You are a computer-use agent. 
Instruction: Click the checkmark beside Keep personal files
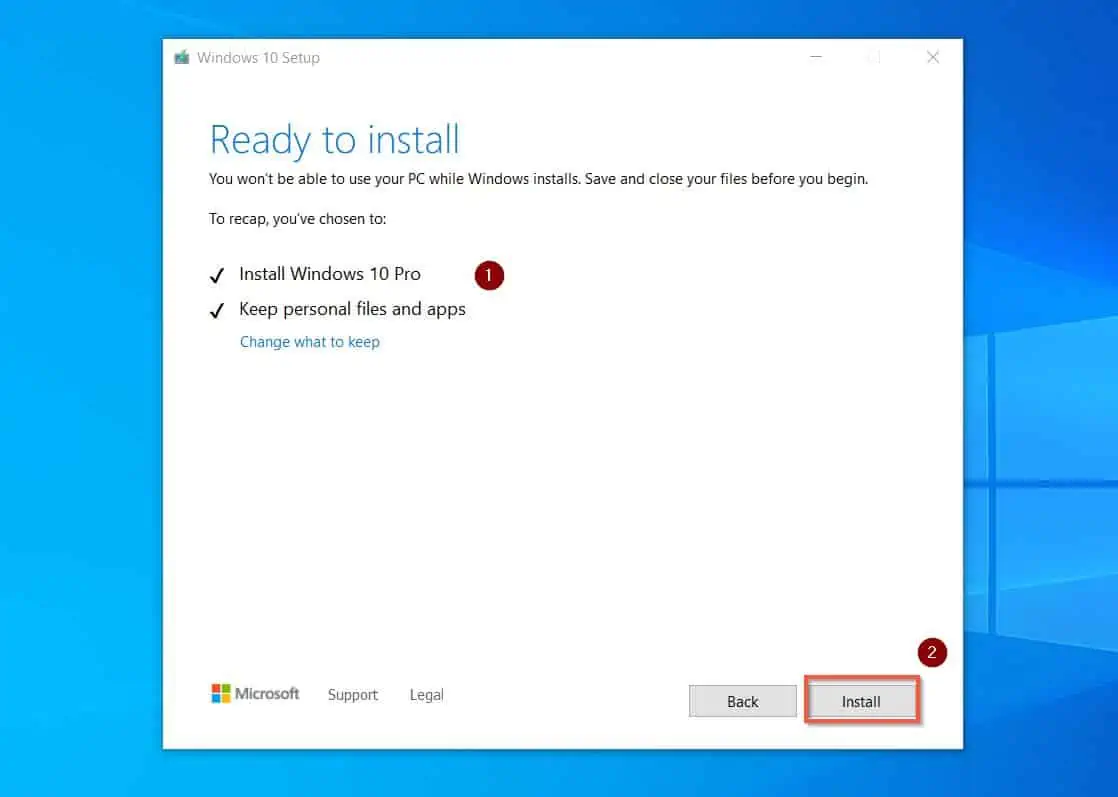click(x=217, y=311)
